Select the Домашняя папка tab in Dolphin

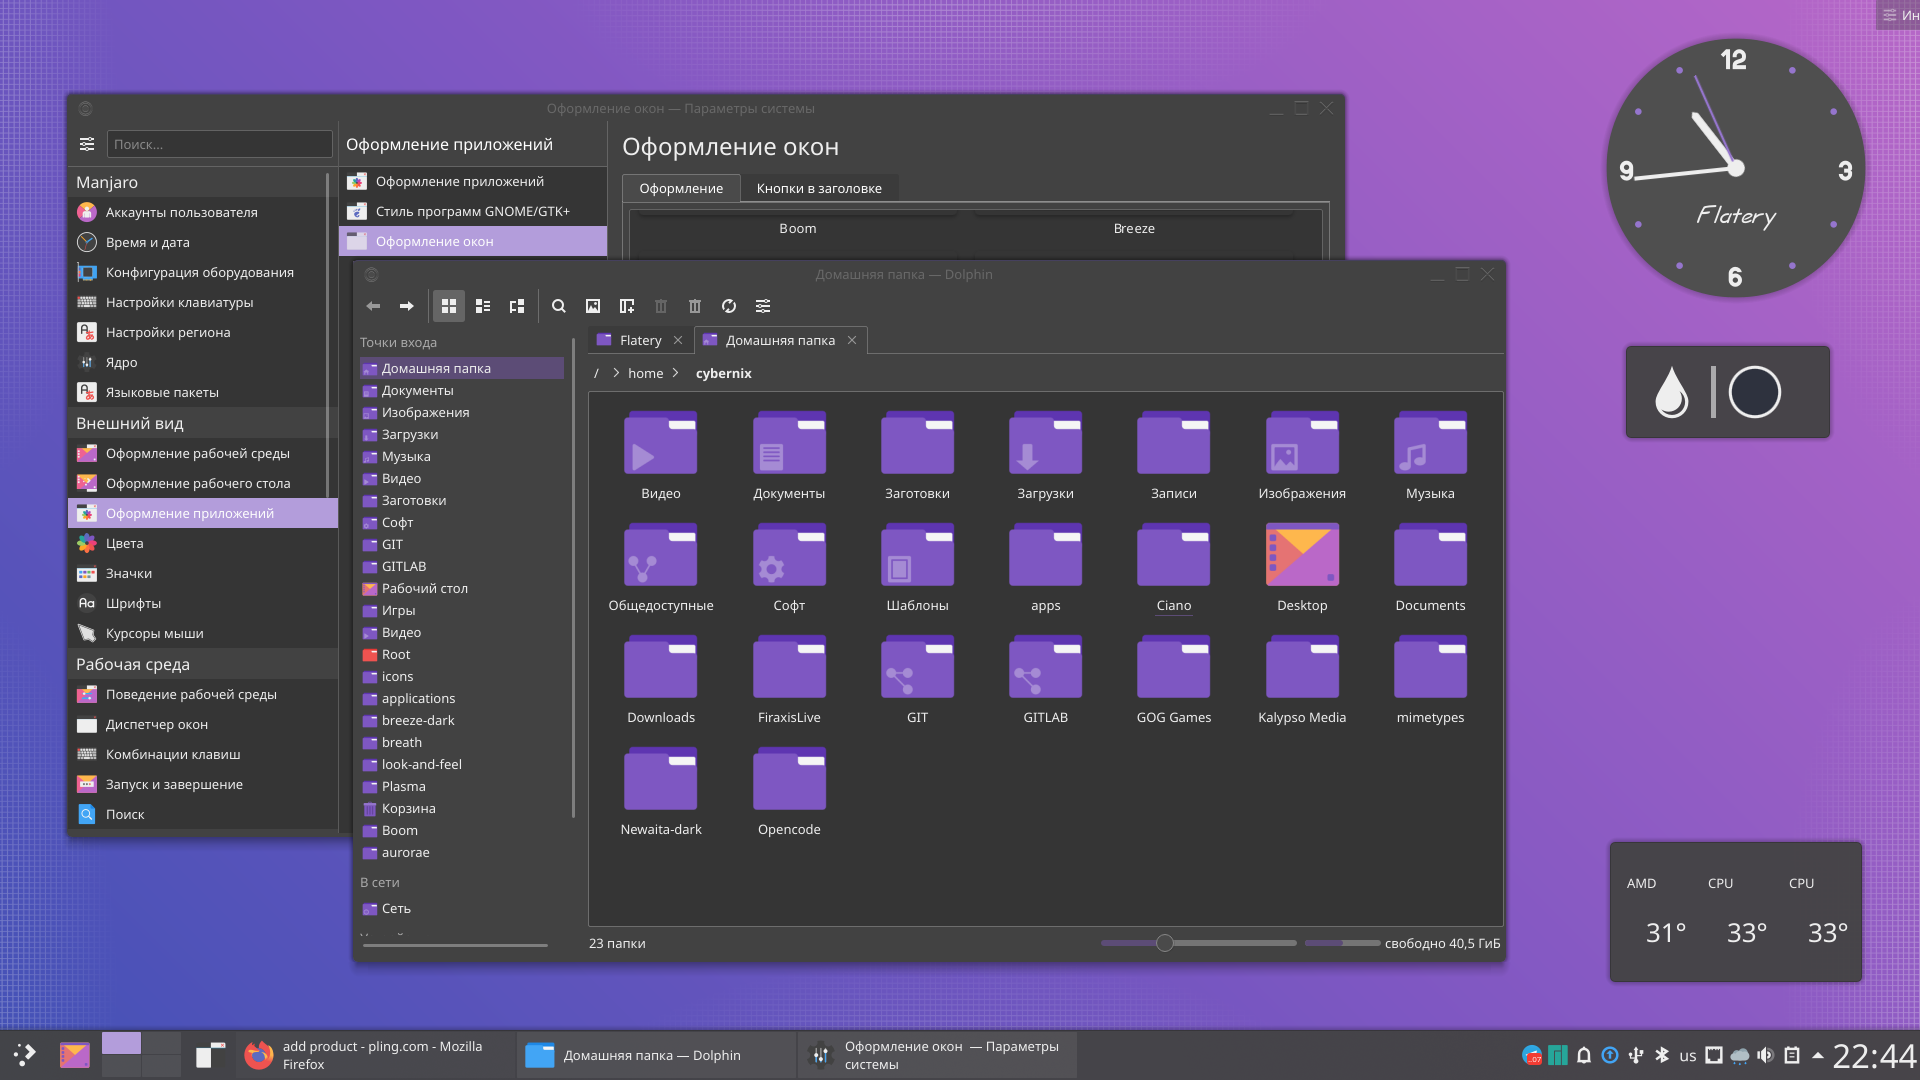point(780,340)
